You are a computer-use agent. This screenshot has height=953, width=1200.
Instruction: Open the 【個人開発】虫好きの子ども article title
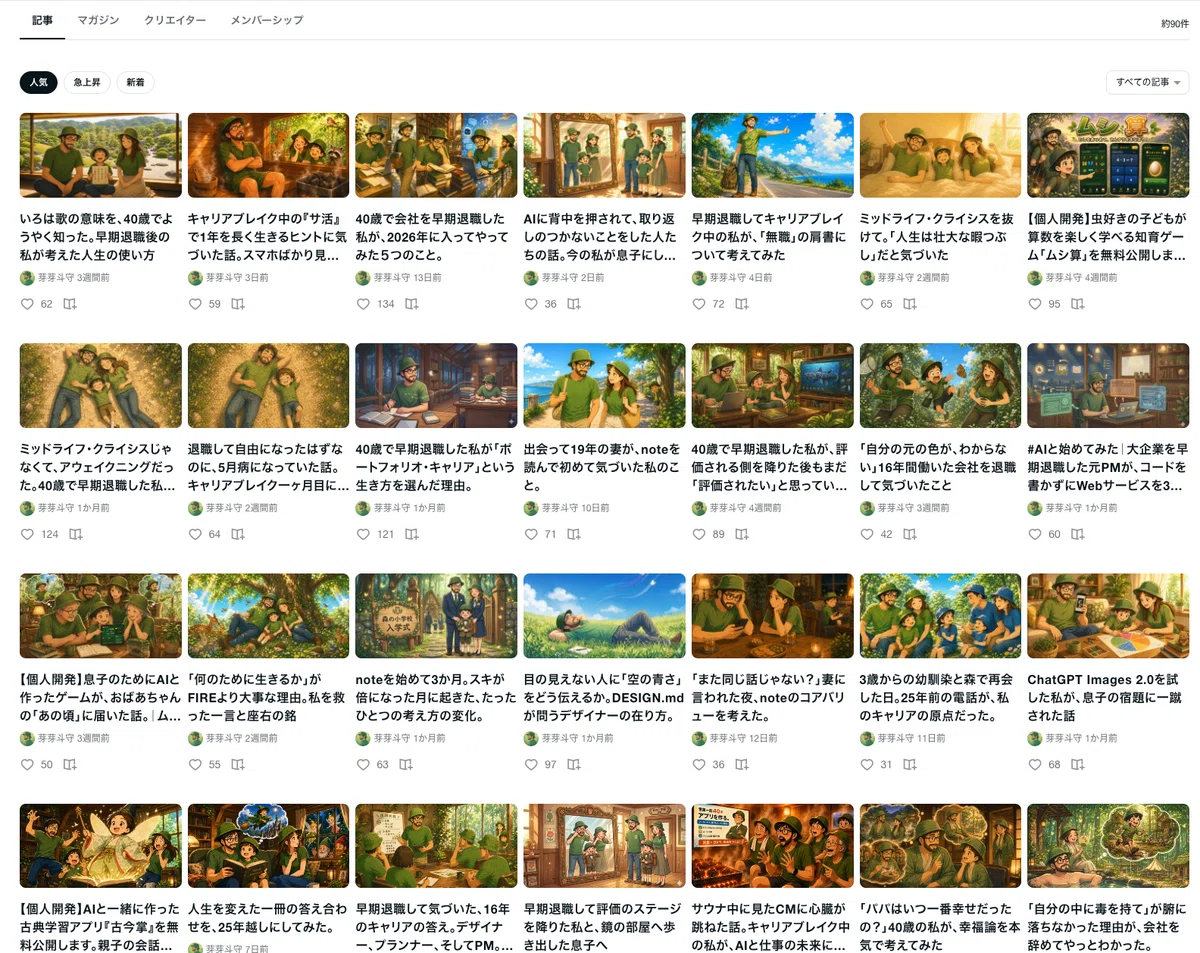1108,236
